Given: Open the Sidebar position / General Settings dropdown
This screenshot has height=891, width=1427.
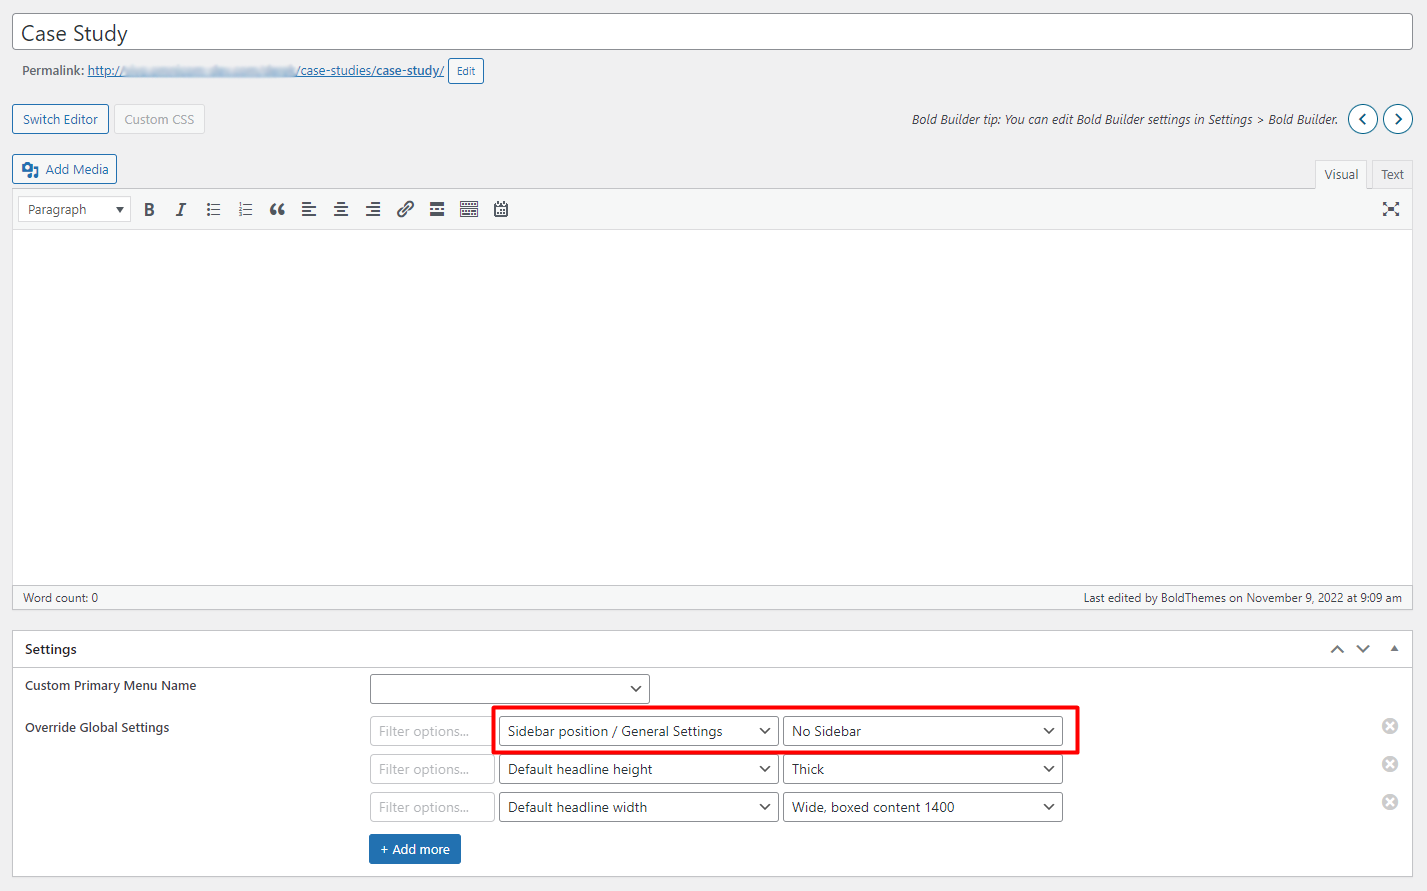Looking at the screenshot, I should pyautogui.click(x=639, y=731).
